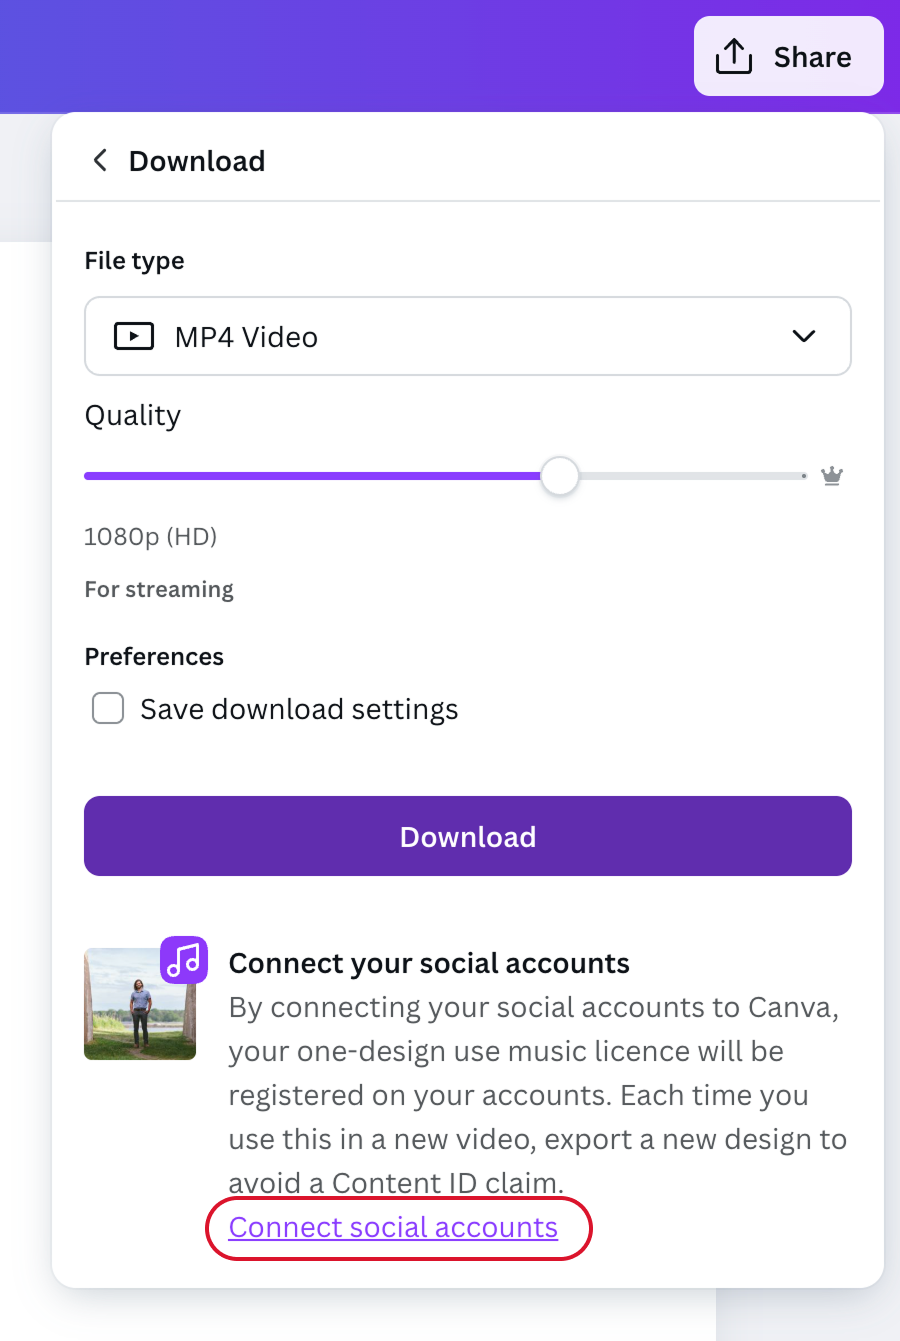The width and height of the screenshot is (900, 1341).
Task: Open the Share button label
Action: (812, 57)
